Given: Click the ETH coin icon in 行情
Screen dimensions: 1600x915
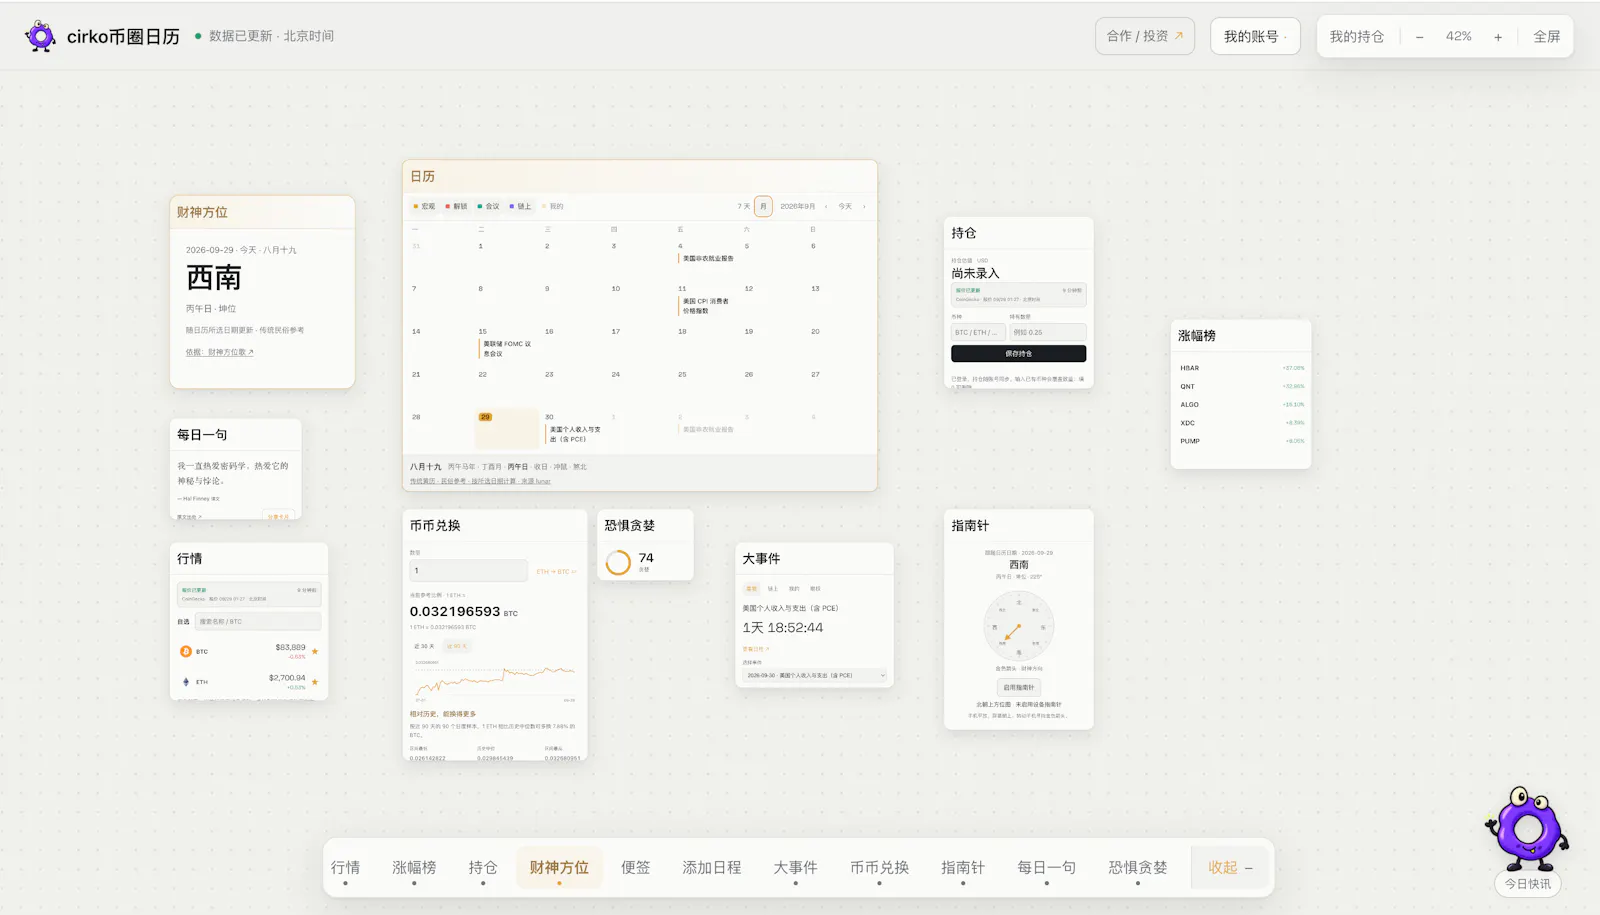Looking at the screenshot, I should (185, 682).
